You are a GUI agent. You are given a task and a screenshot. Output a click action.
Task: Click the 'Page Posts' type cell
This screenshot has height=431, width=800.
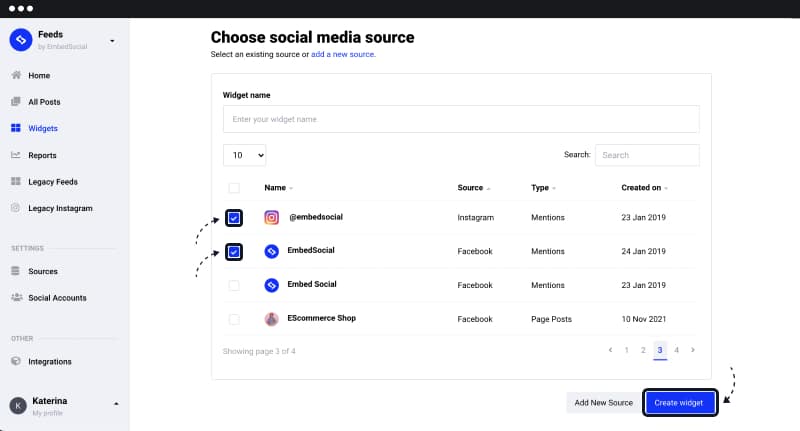551,319
